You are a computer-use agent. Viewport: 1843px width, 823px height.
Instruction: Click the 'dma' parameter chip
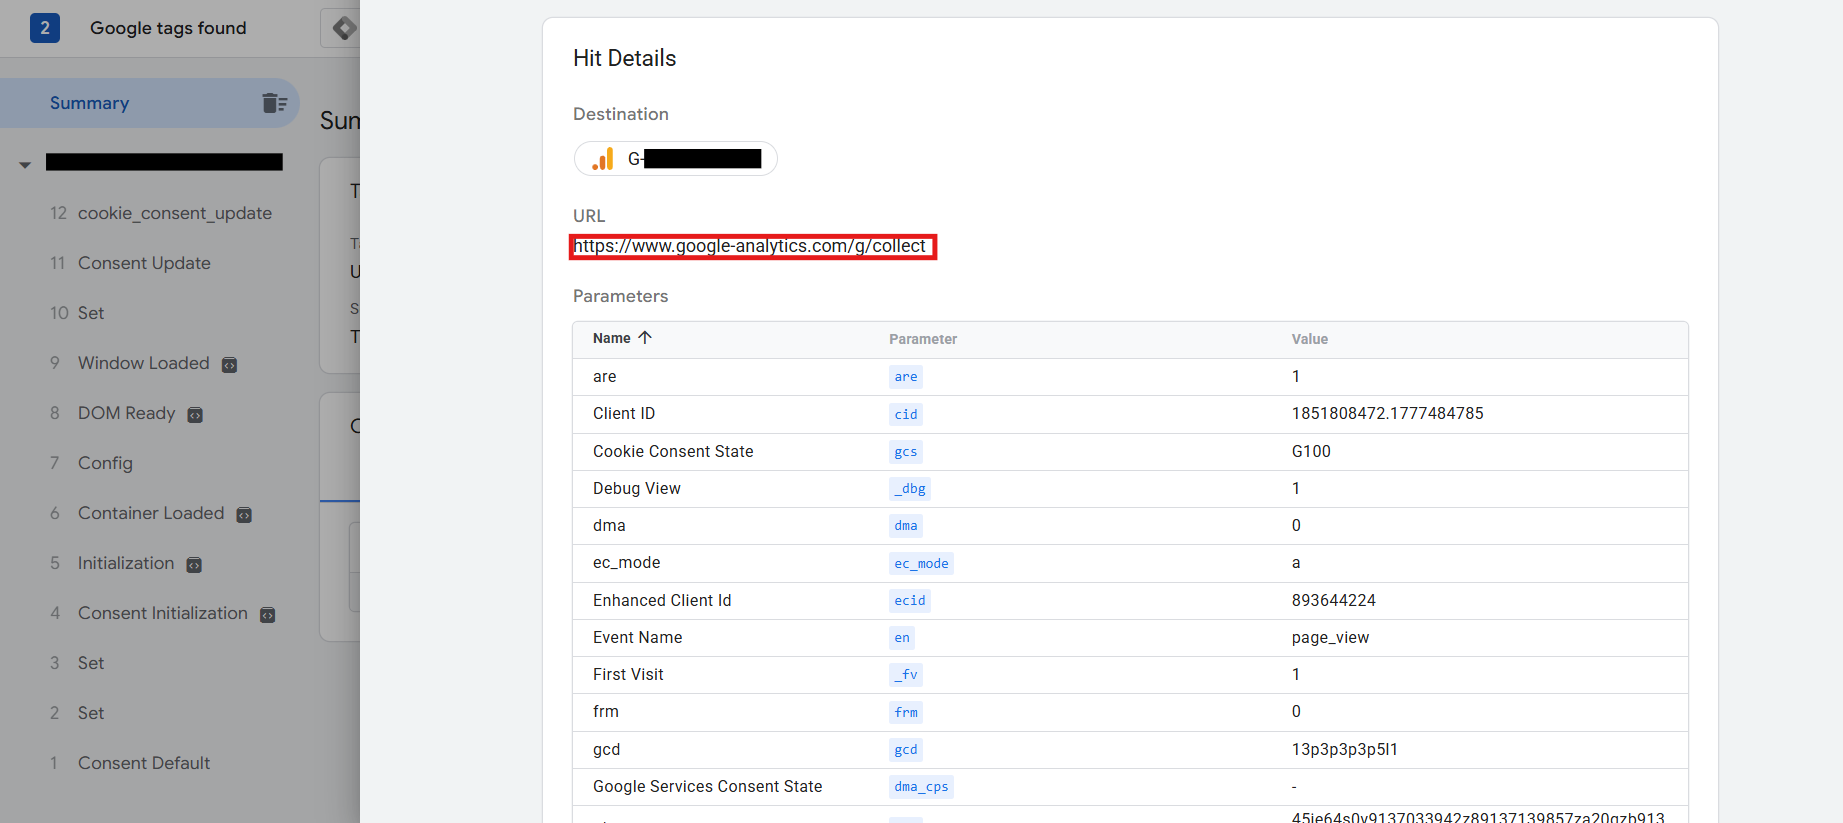click(x=906, y=526)
